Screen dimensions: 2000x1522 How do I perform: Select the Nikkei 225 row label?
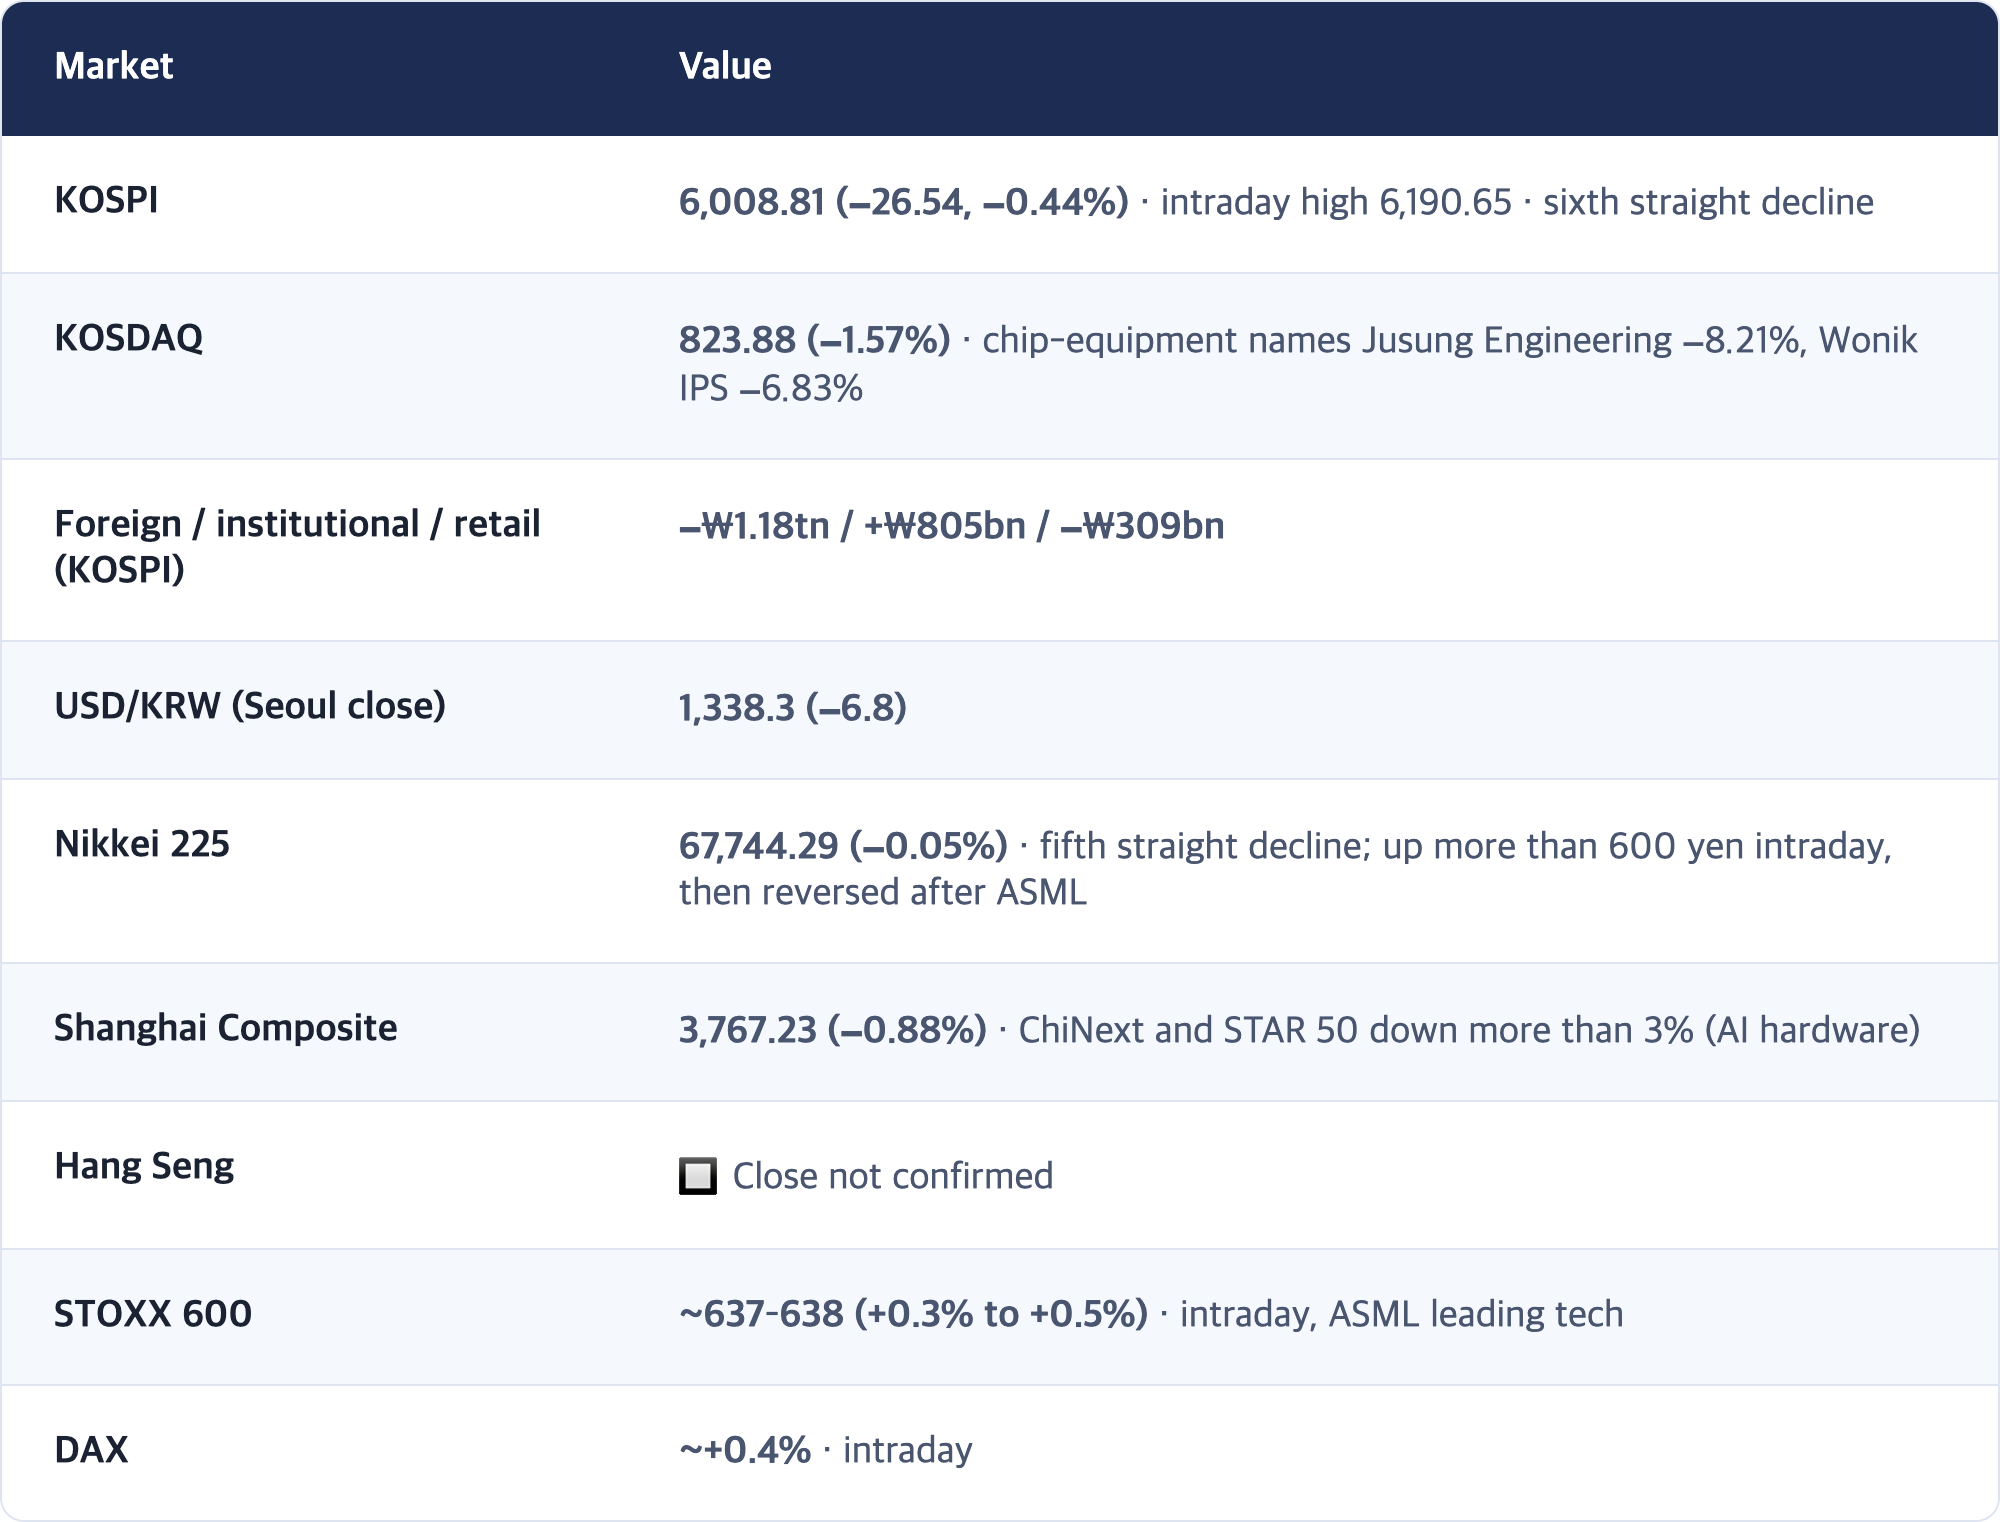[x=142, y=844]
